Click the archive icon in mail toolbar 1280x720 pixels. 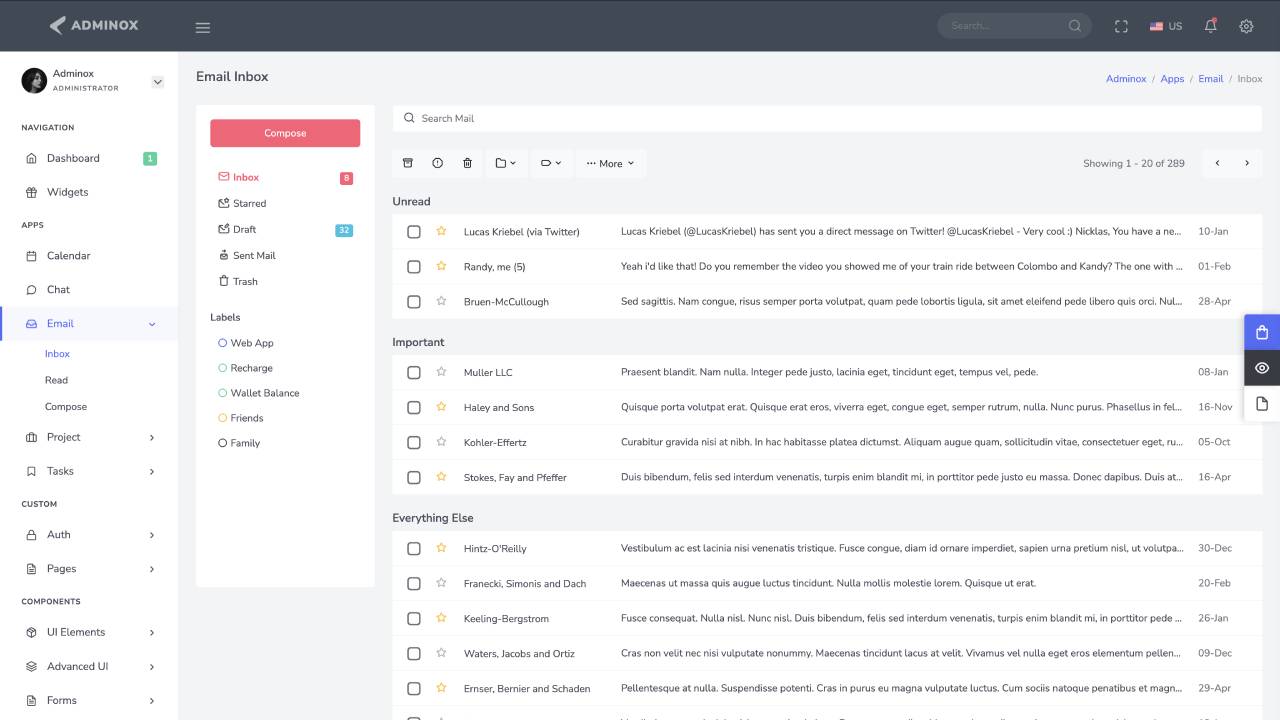pyautogui.click(x=407, y=163)
